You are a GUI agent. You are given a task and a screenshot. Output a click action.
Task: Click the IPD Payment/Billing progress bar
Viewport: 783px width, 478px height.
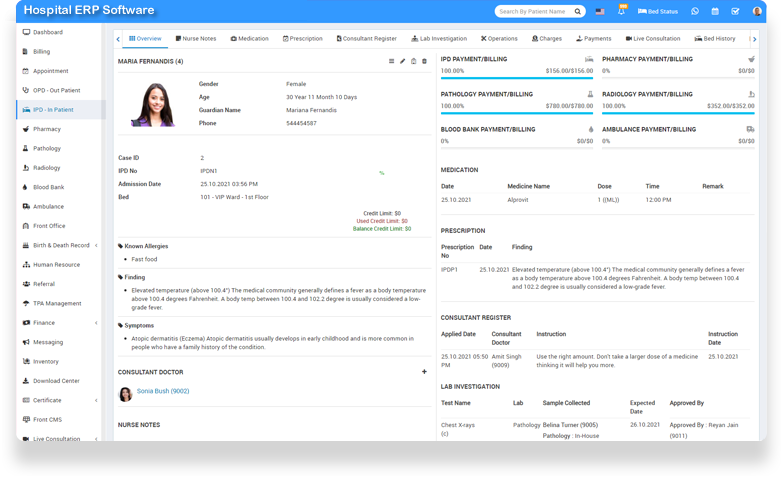click(x=517, y=82)
